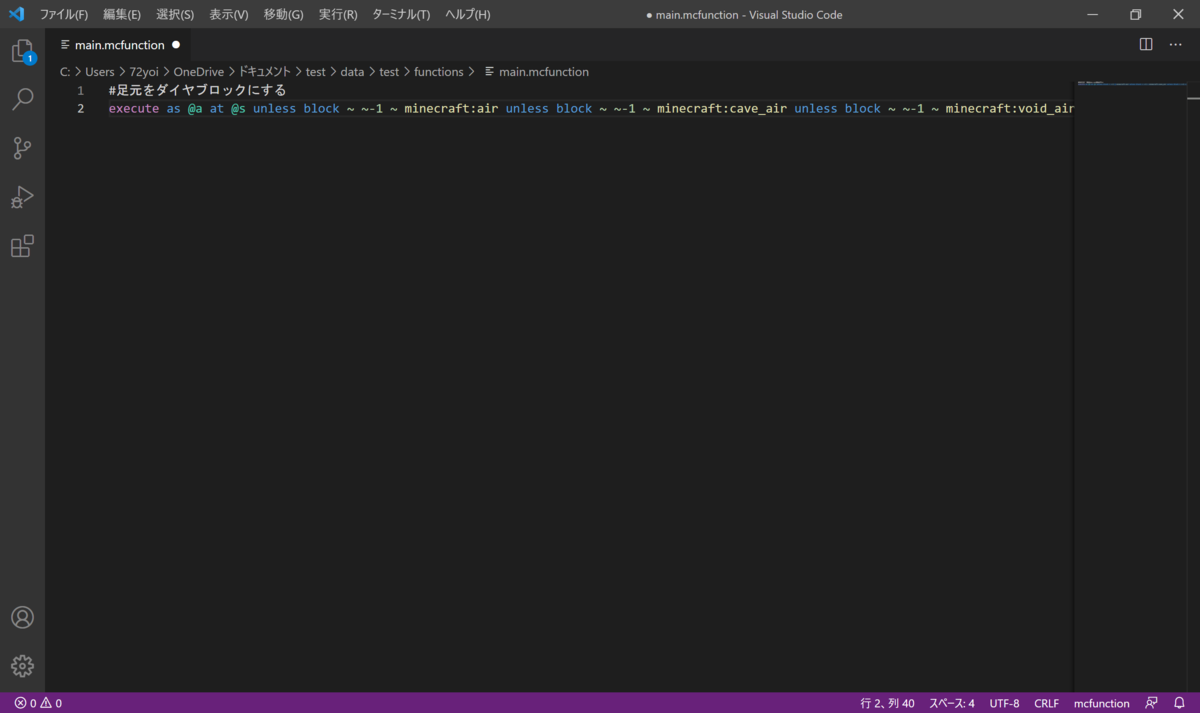Expand the C: breadcrumb segment
Screen dimensions: 1200x713
point(65,72)
